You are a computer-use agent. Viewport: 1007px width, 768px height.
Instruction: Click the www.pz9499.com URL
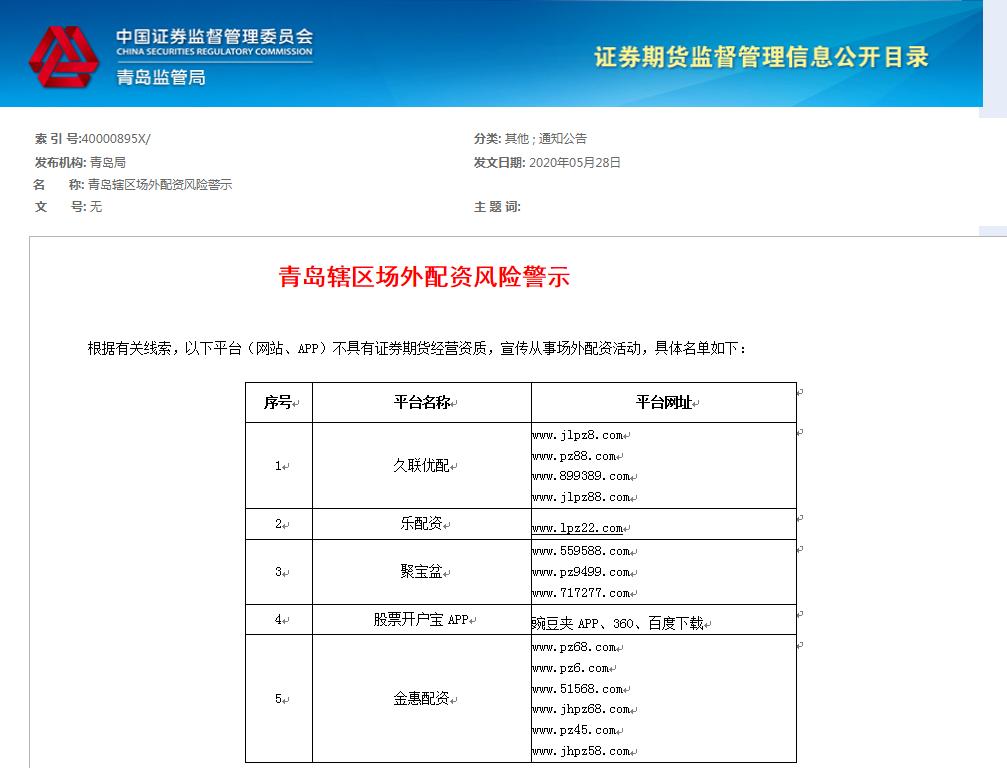point(578,571)
